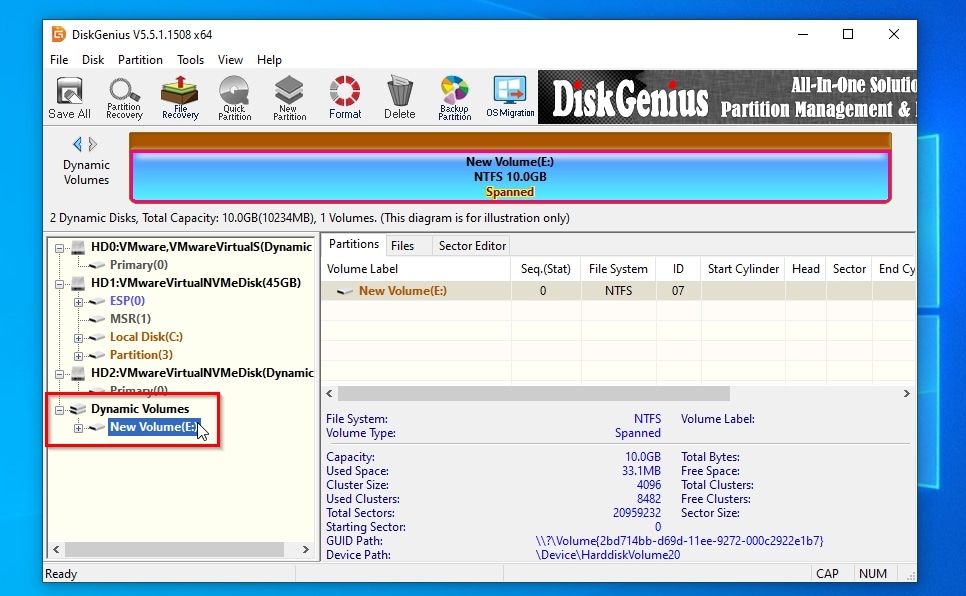The image size is (966, 596).
Task: Click the Save All toolbar icon
Action: tap(69, 98)
